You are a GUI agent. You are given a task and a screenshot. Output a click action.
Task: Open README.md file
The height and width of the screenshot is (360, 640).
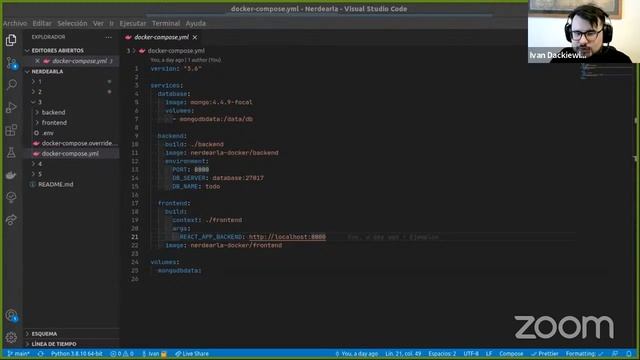click(56, 184)
